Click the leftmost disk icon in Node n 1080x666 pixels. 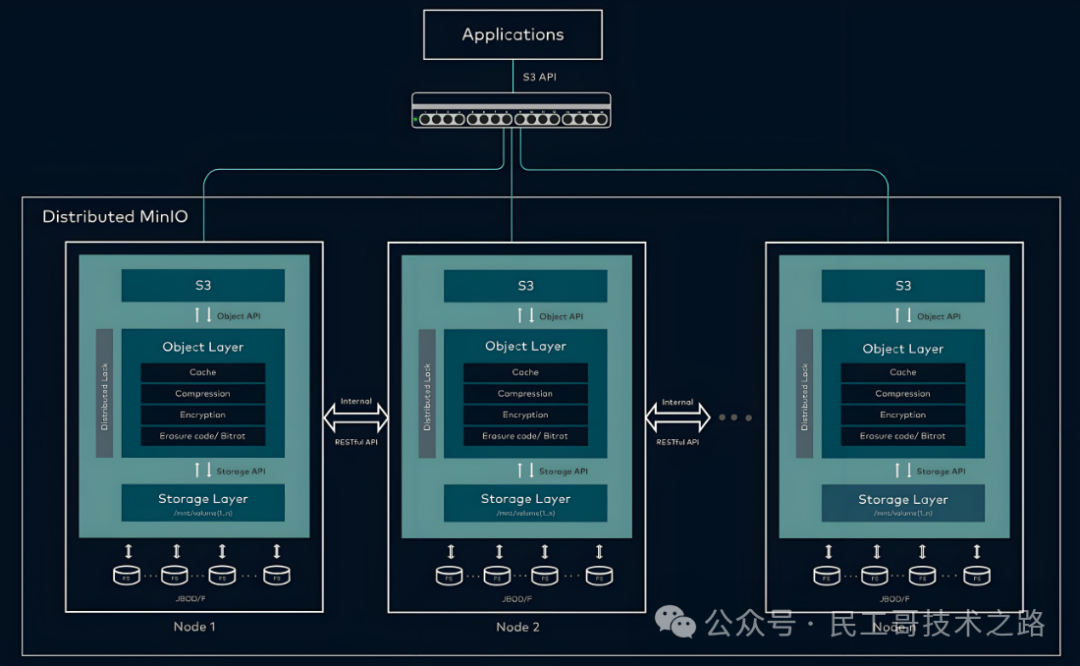point(827,575)
